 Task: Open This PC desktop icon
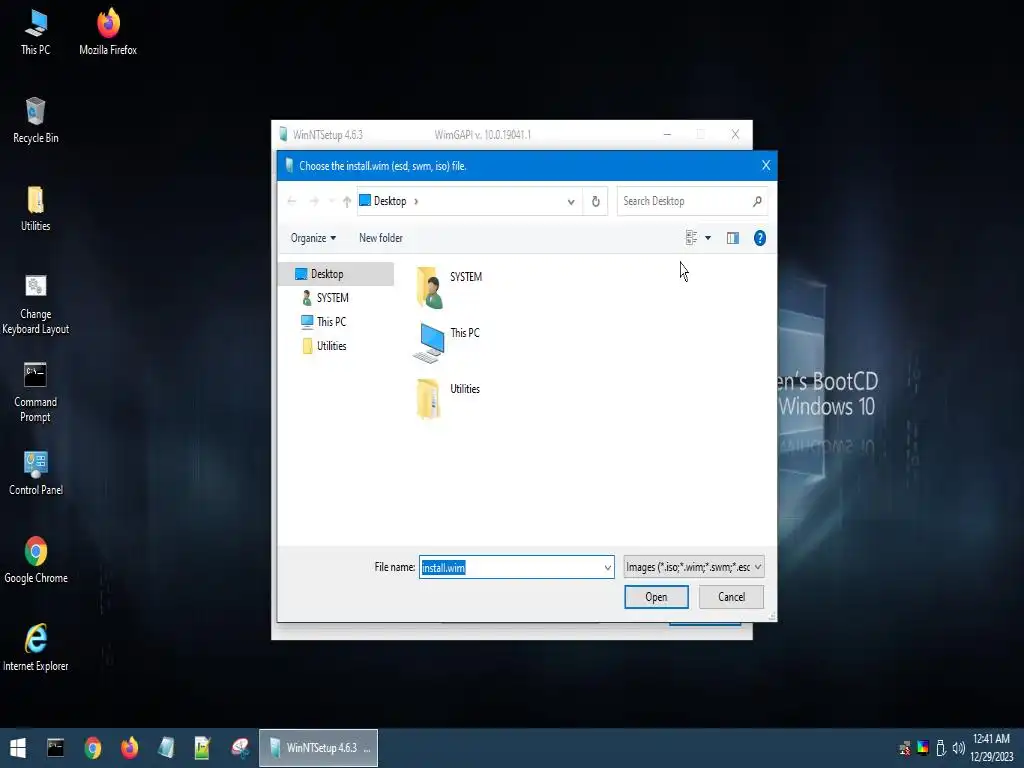[35, 32]
